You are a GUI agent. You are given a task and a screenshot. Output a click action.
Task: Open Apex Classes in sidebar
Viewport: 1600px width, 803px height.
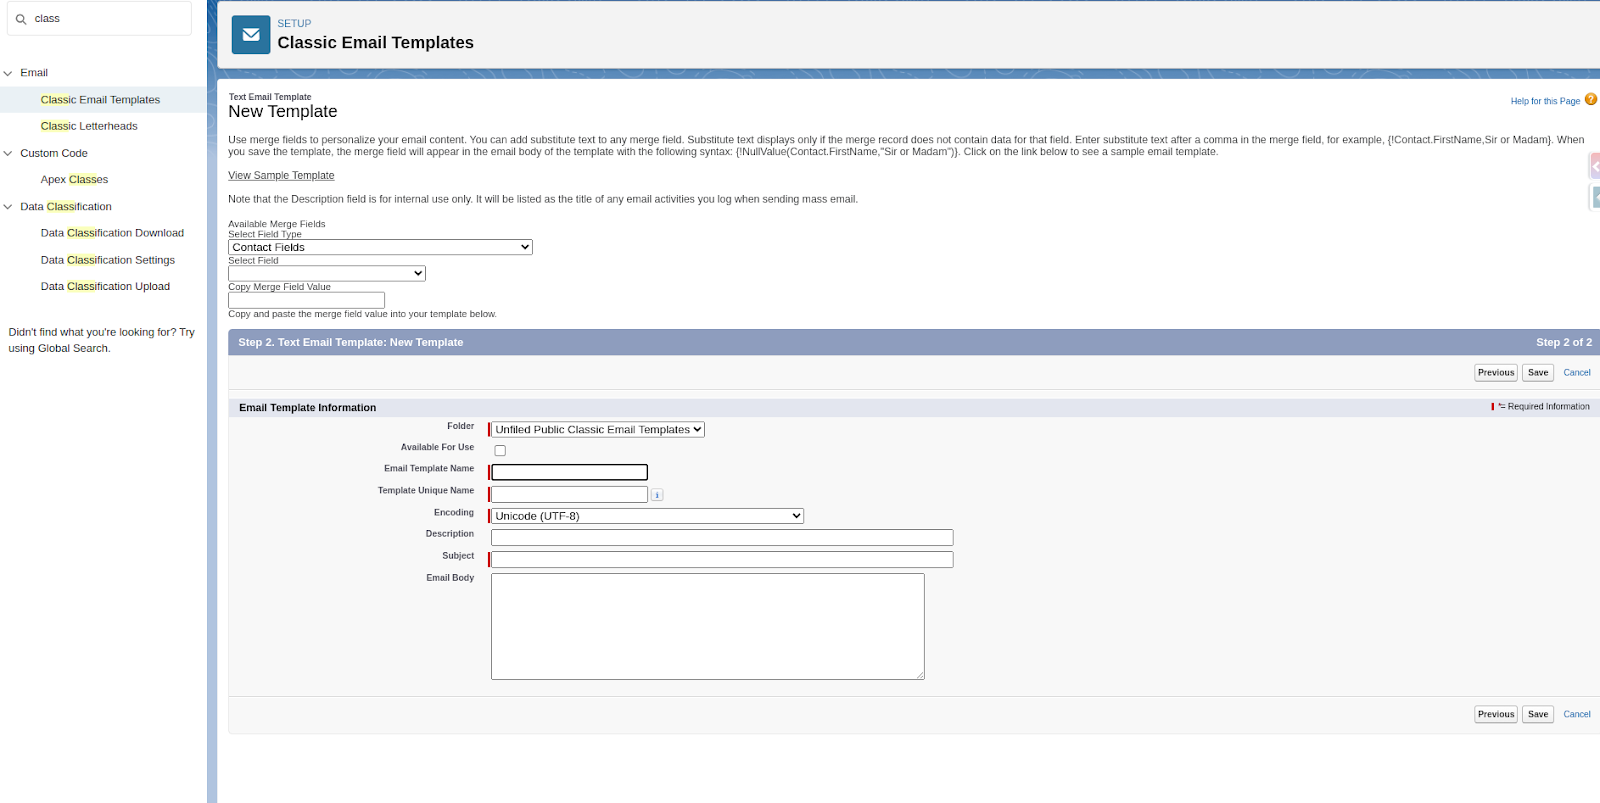74,180
